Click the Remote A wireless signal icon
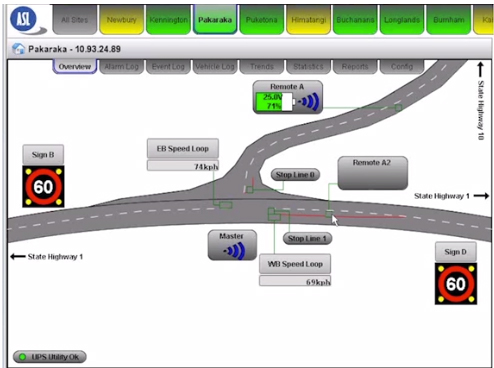Image resolution: width=494 pixels, height=368 pixels. pos(309,101)
